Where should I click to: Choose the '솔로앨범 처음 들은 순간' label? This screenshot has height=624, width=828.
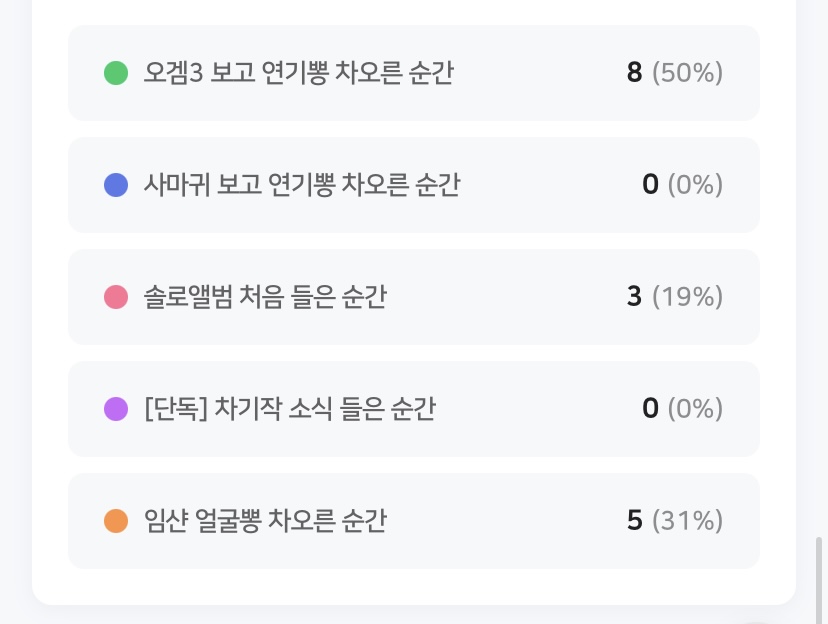[x=265, y=297]
